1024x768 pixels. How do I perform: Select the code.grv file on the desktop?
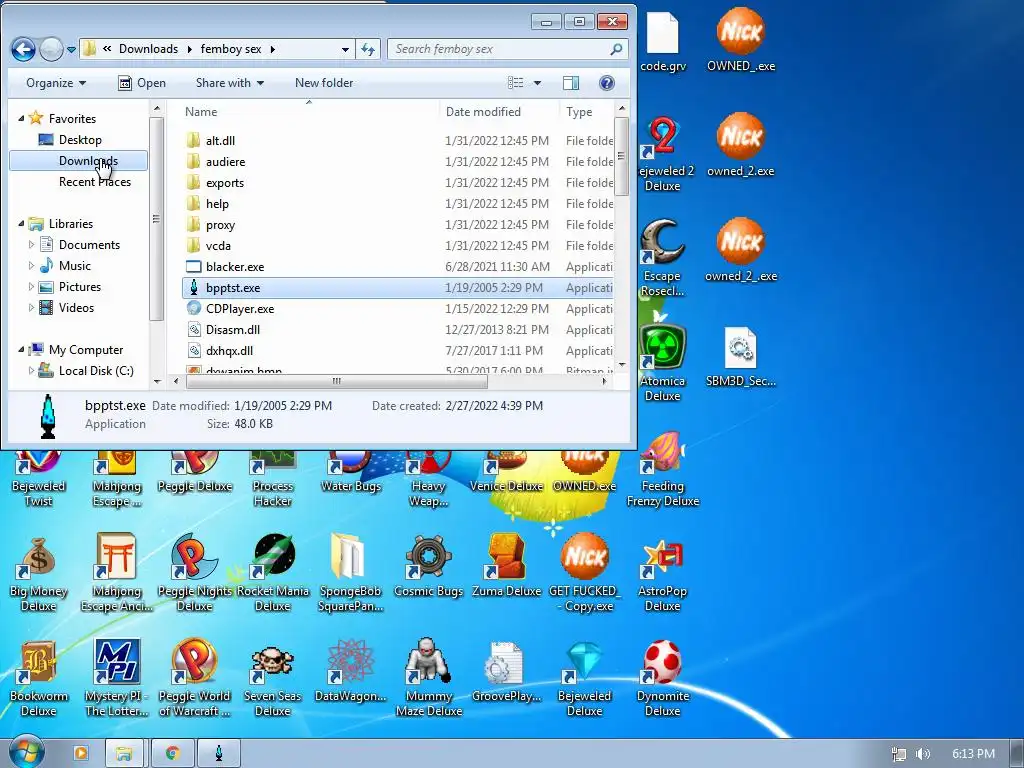663,40
